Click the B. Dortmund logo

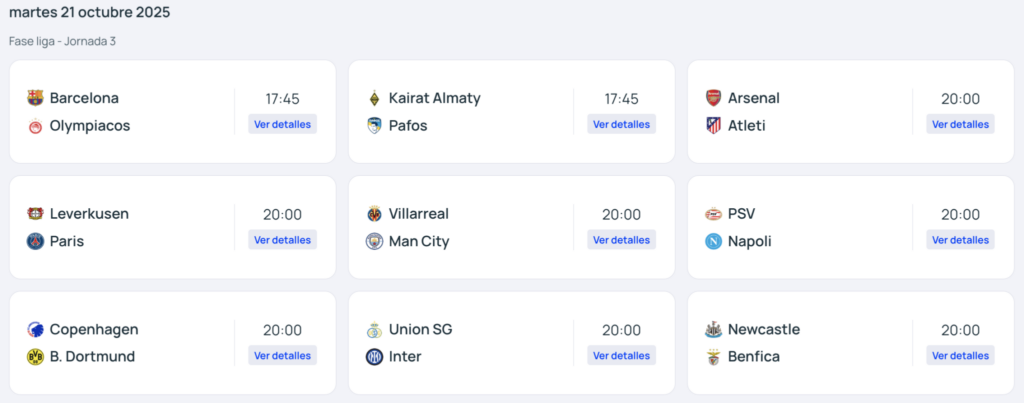(x=36, y=357)
